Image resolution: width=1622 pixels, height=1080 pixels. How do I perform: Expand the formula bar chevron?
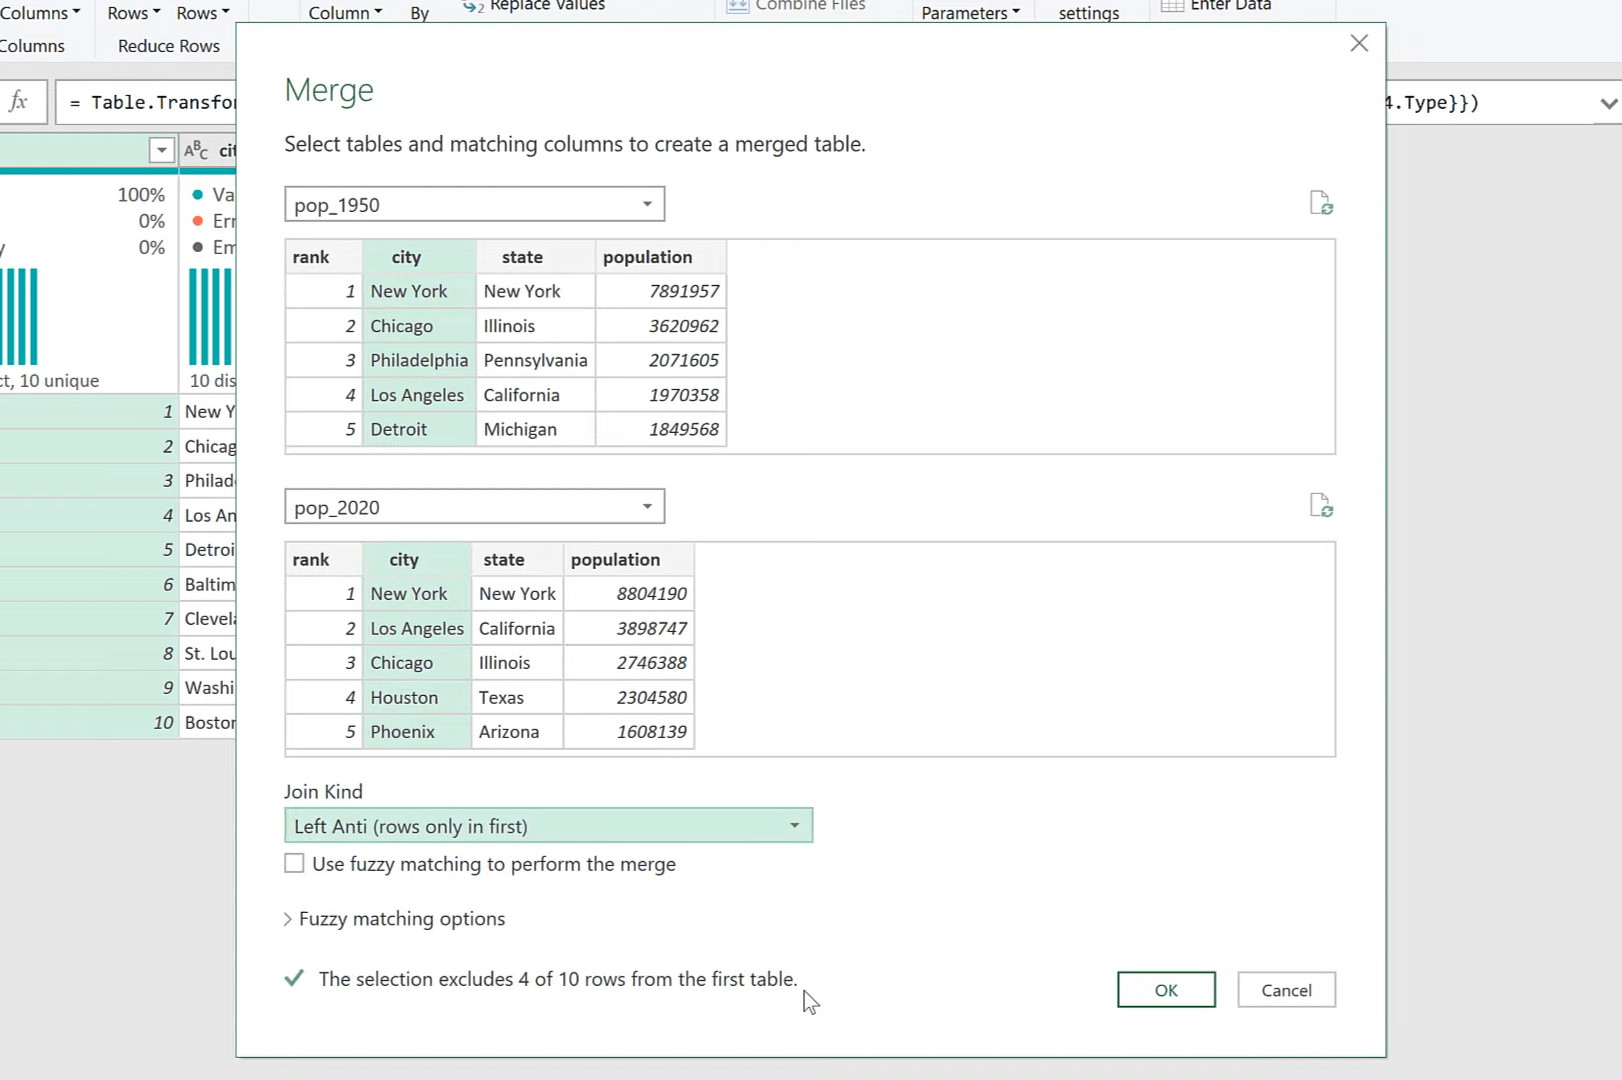coord(1608,103)
